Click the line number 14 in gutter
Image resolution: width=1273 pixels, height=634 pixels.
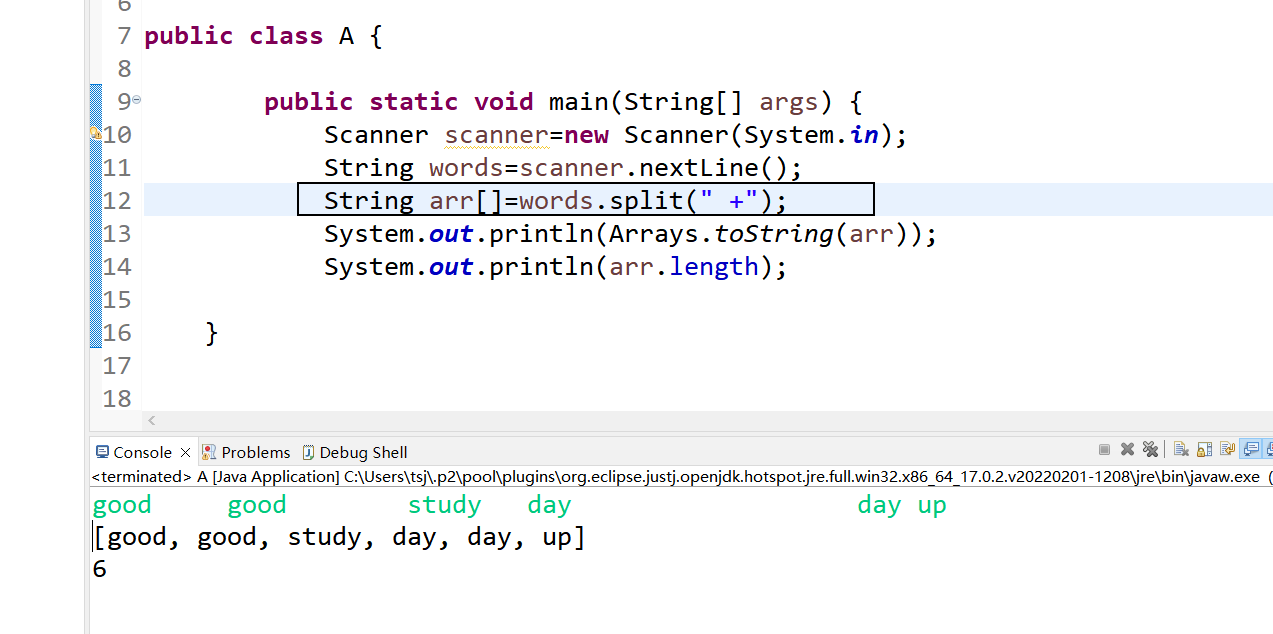pyautogui.click(x=117, y=267)
